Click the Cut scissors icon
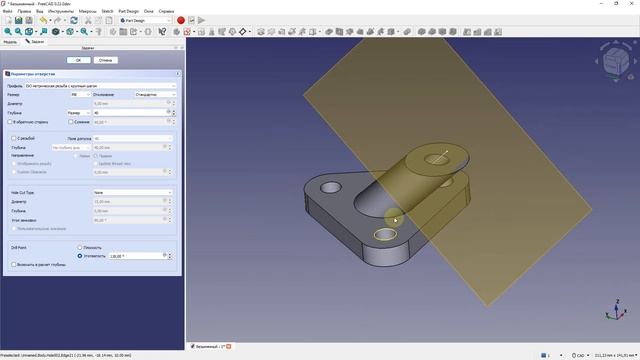The height and width of the screenshot is (360, 640). (88, 20)
